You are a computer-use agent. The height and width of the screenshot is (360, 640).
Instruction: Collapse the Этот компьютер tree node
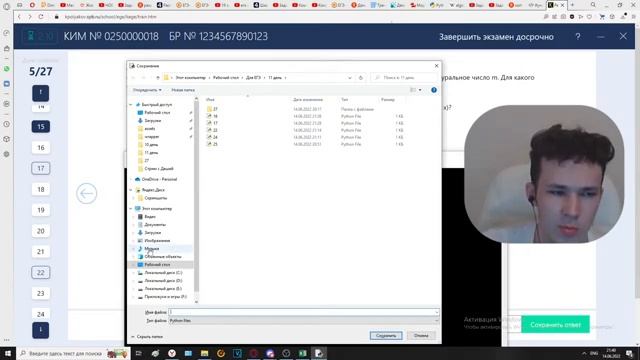(131, 209)
